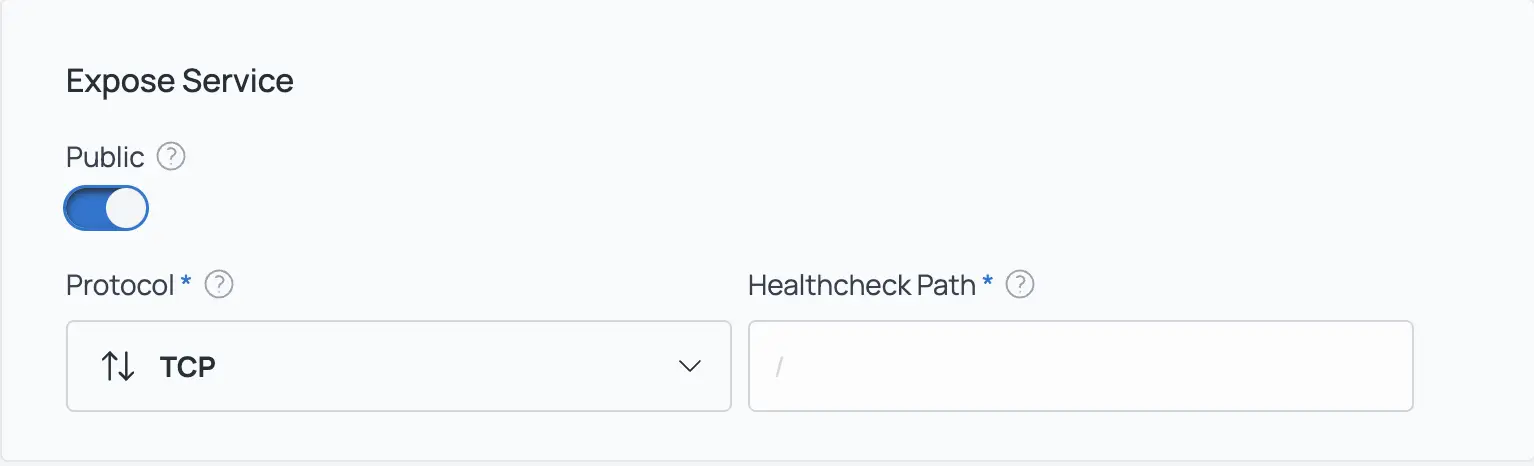Image resolution: width=1534 pixels, height=466 pixels.
Task: Open the Healthcheck Path help tooltip icon
Action: click(x=1019, y=285)
